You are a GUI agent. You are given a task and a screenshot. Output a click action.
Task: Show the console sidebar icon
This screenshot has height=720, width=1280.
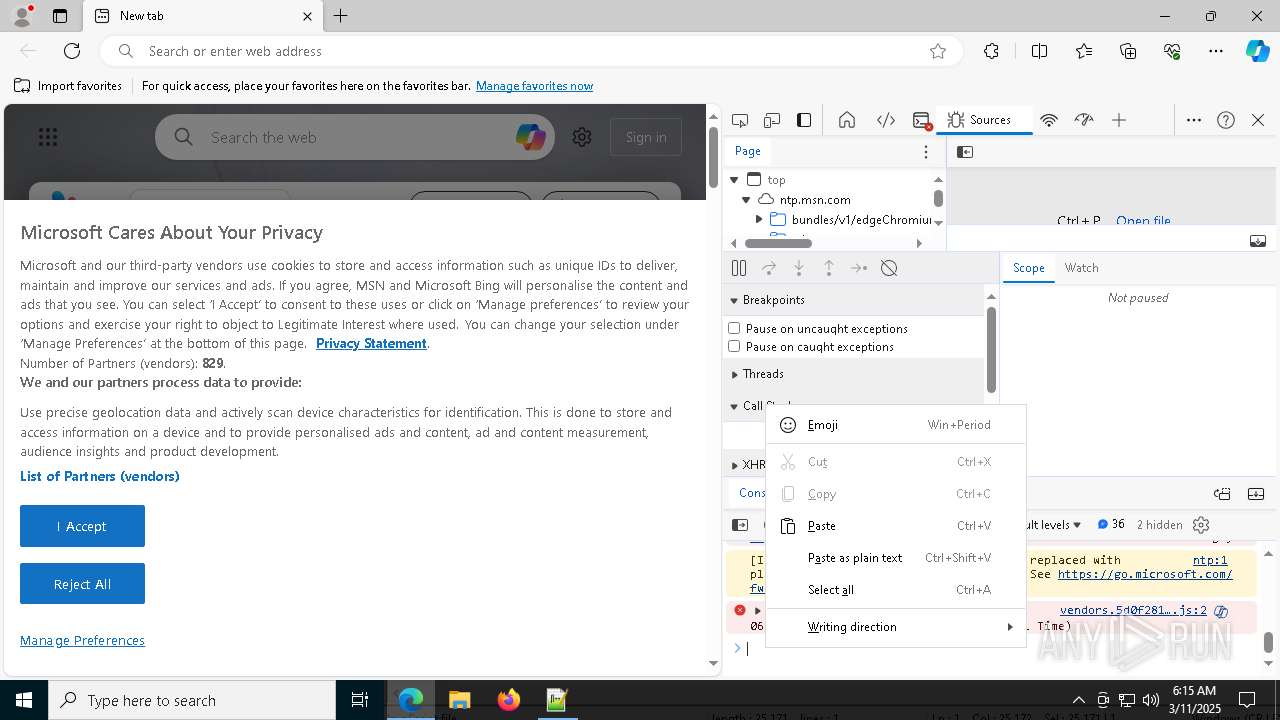coord(740,525)
